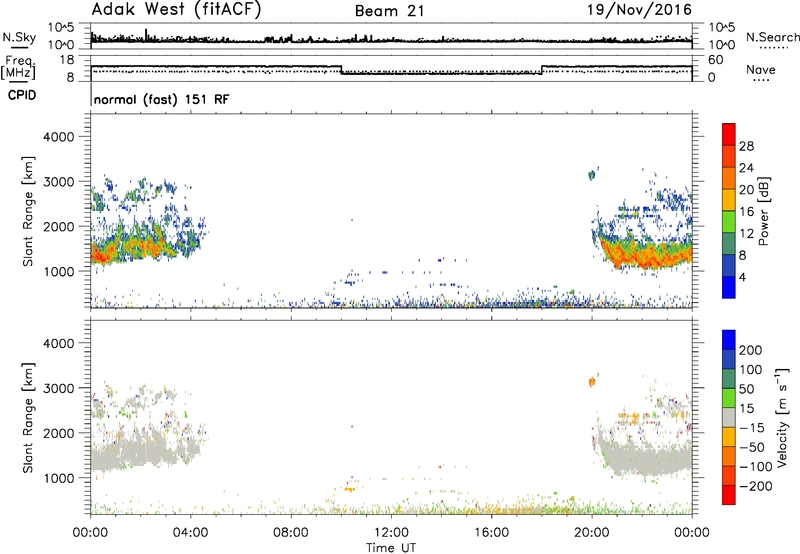Click the "Time UT" axis label
Screen dimensions: 800x554
[x=391, y=547]
